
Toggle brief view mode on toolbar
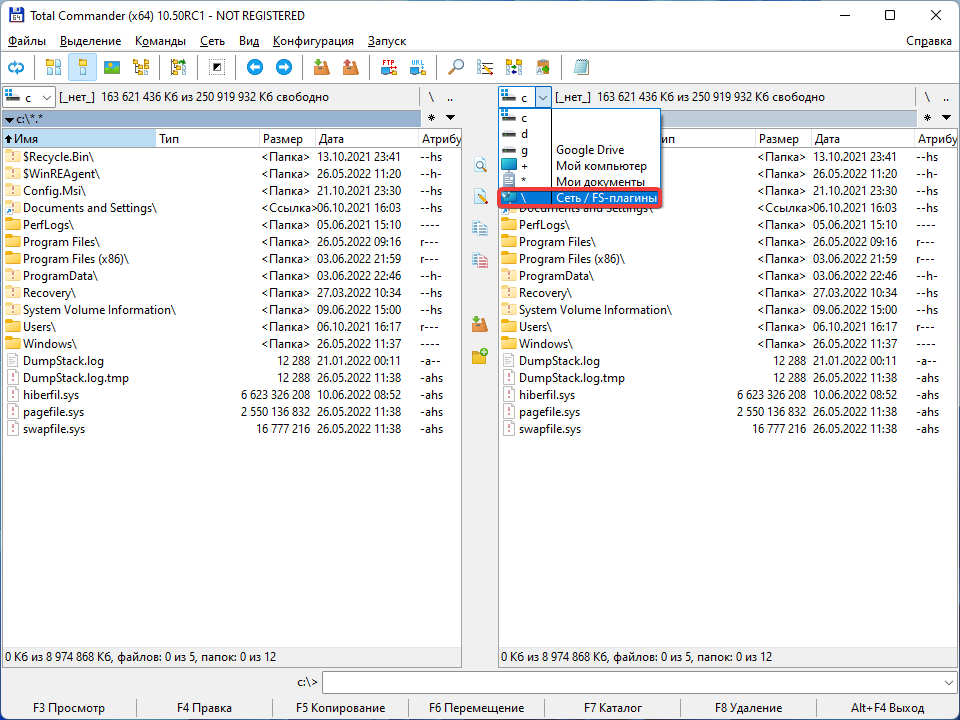coord(53,67)
